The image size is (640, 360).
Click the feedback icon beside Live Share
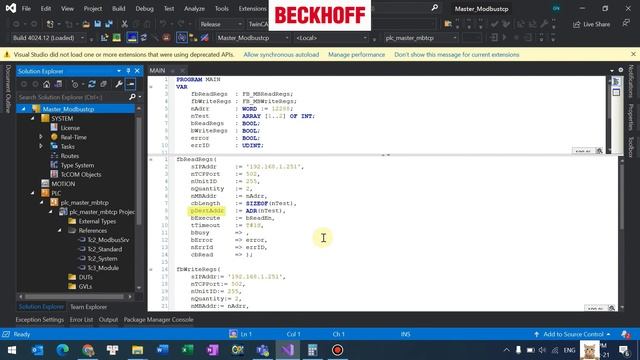click(x=626, y=24)
